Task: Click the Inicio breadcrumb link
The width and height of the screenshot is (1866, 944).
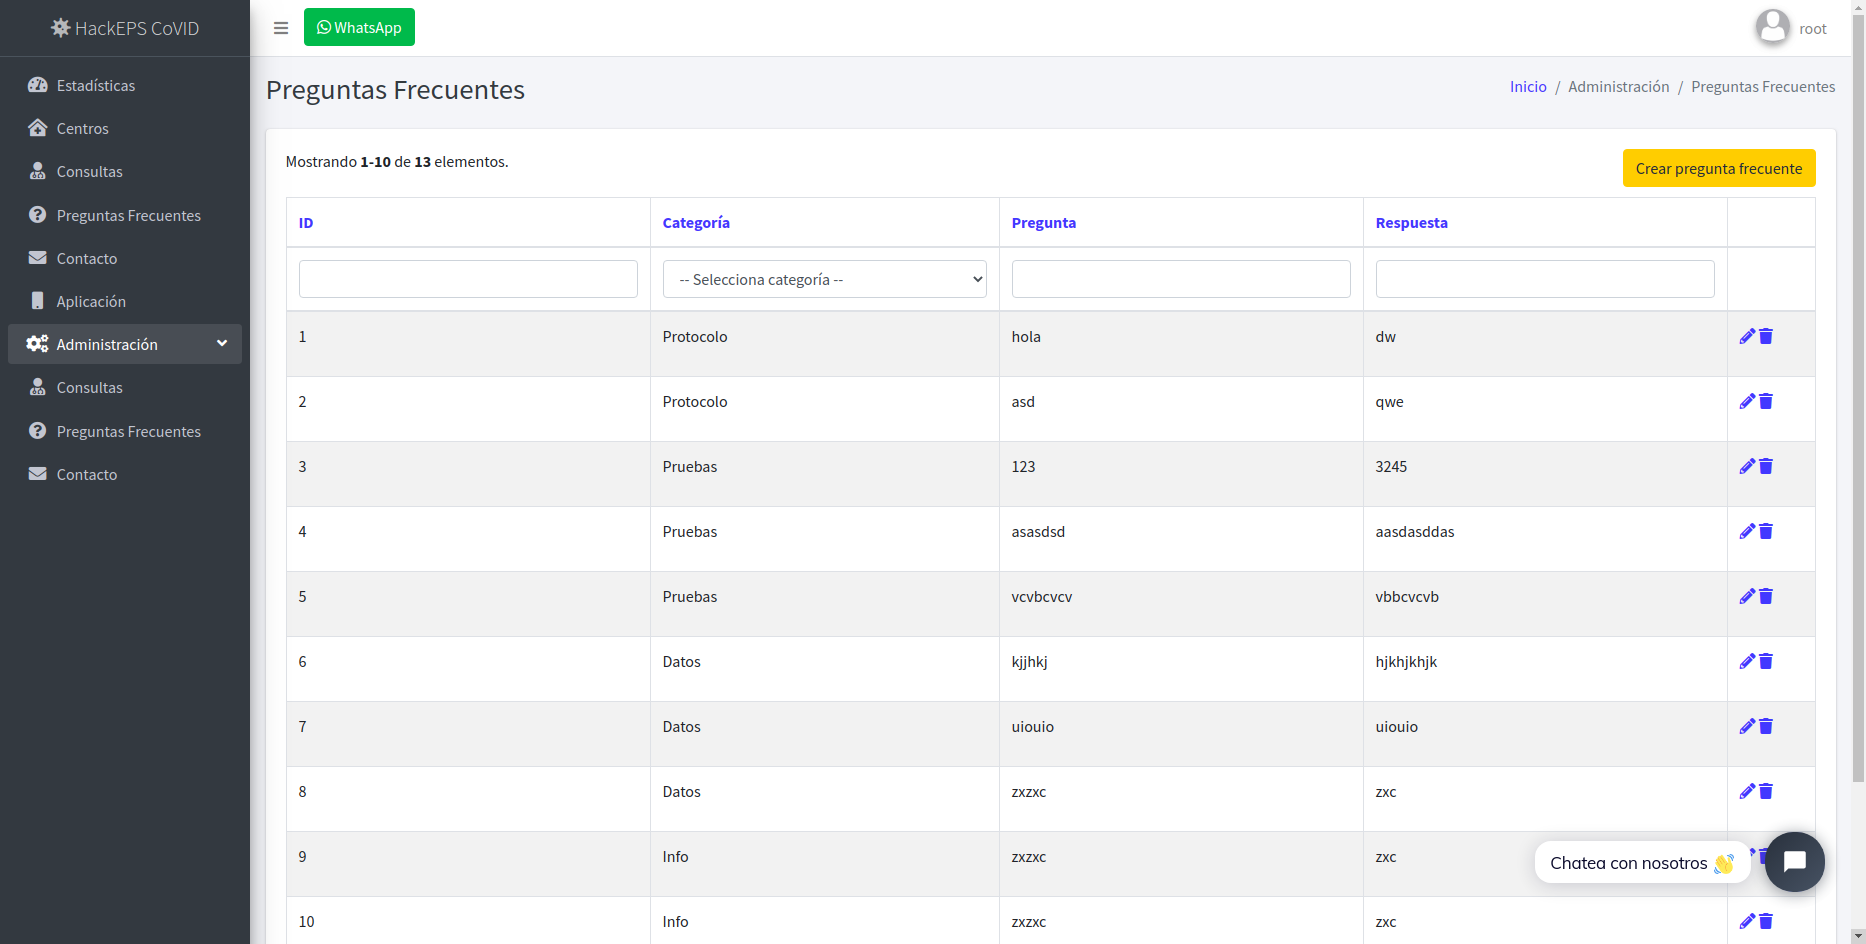Action: pos(1528,87)
